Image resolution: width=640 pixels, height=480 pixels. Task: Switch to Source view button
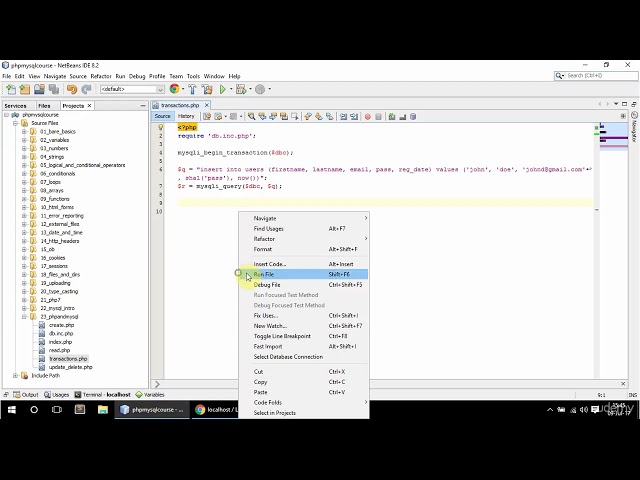coord(162,116)
